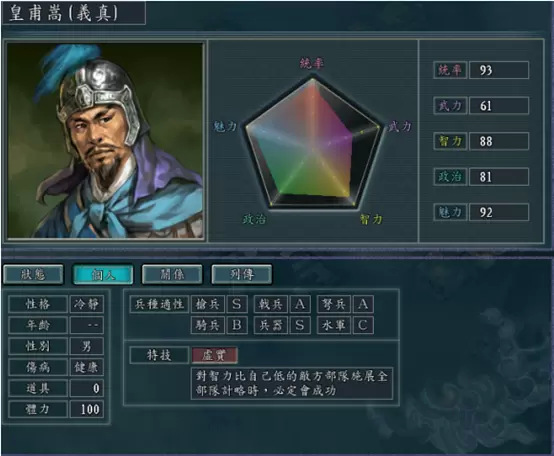Click the 虛實 special skill badge

(214, 355)
